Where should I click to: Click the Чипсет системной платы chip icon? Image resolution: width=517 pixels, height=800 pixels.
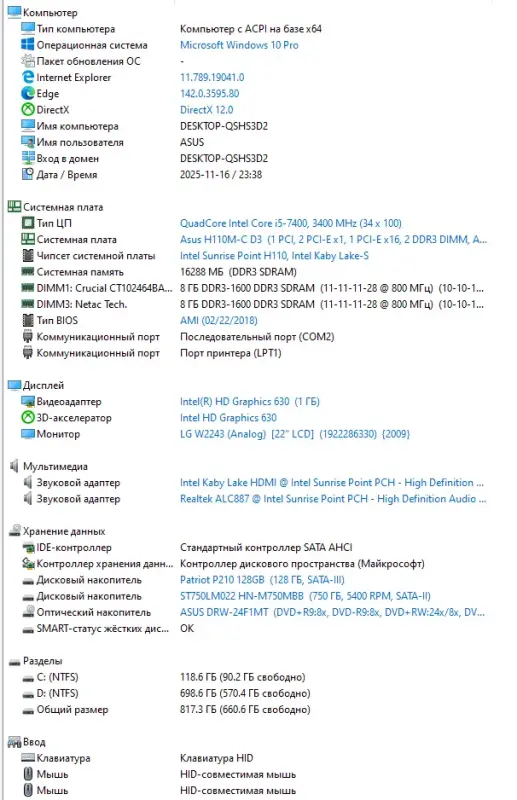click(x=28, y=255)
